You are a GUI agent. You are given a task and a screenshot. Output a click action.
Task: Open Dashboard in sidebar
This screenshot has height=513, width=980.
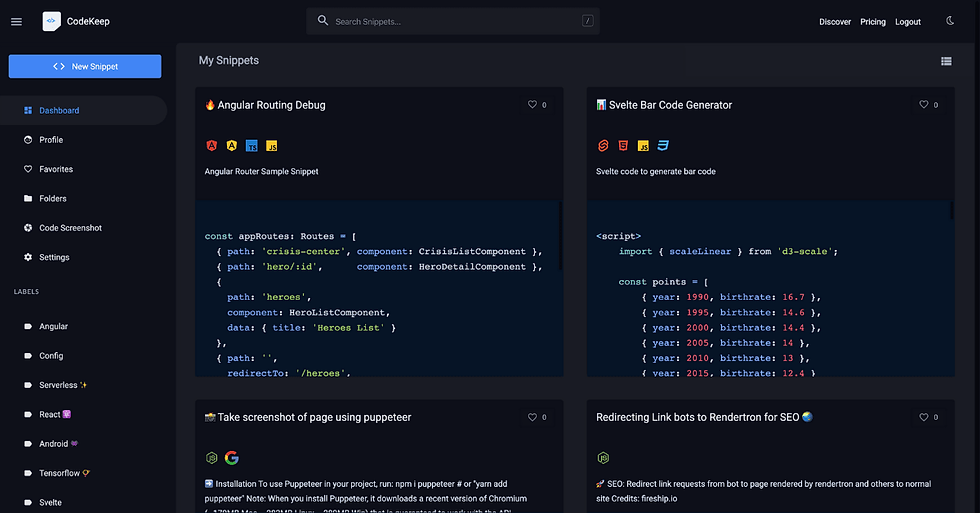(84, 111)
